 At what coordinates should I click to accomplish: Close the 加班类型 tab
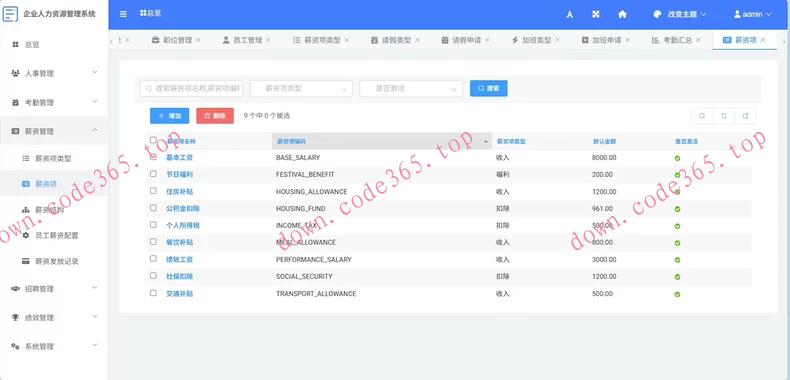[557, 40]
